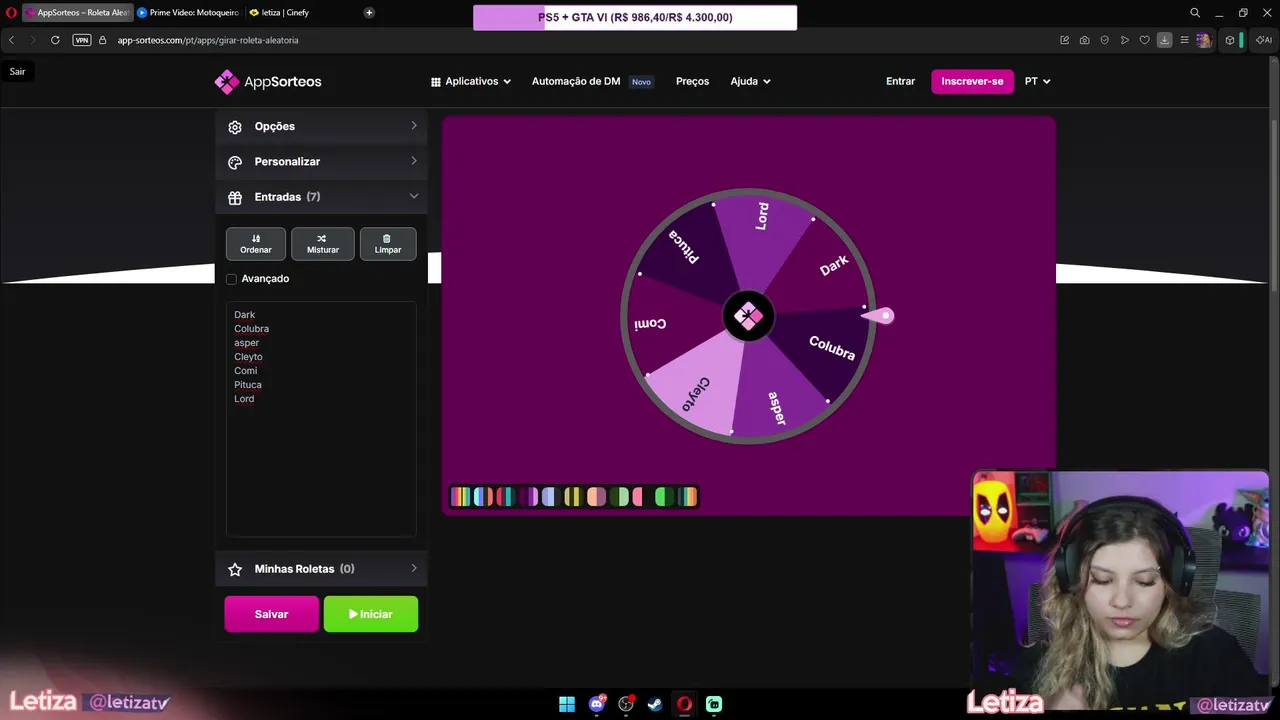The height and width of the screenshot is (720, 1280).
Task: Open the Opera main menu icon
Action: click(11, 13)
